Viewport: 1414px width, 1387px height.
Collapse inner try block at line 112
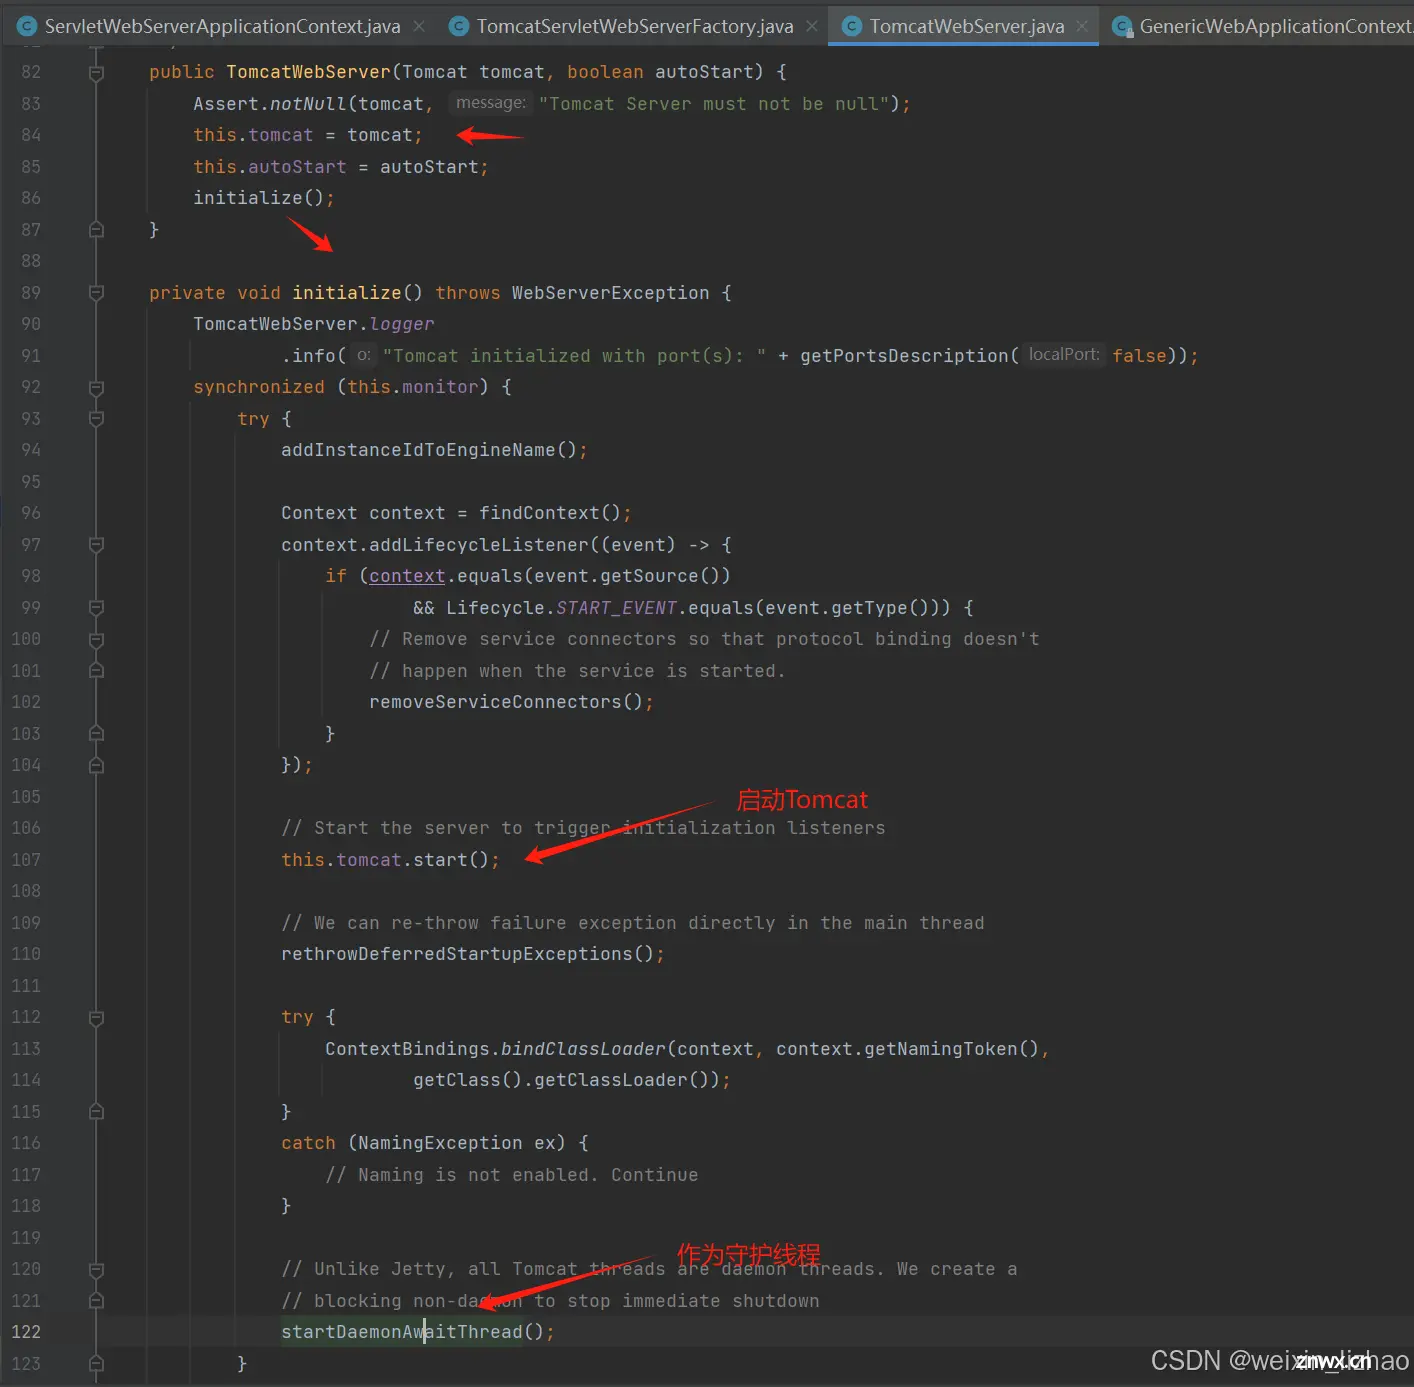(x=96, y=1018)
